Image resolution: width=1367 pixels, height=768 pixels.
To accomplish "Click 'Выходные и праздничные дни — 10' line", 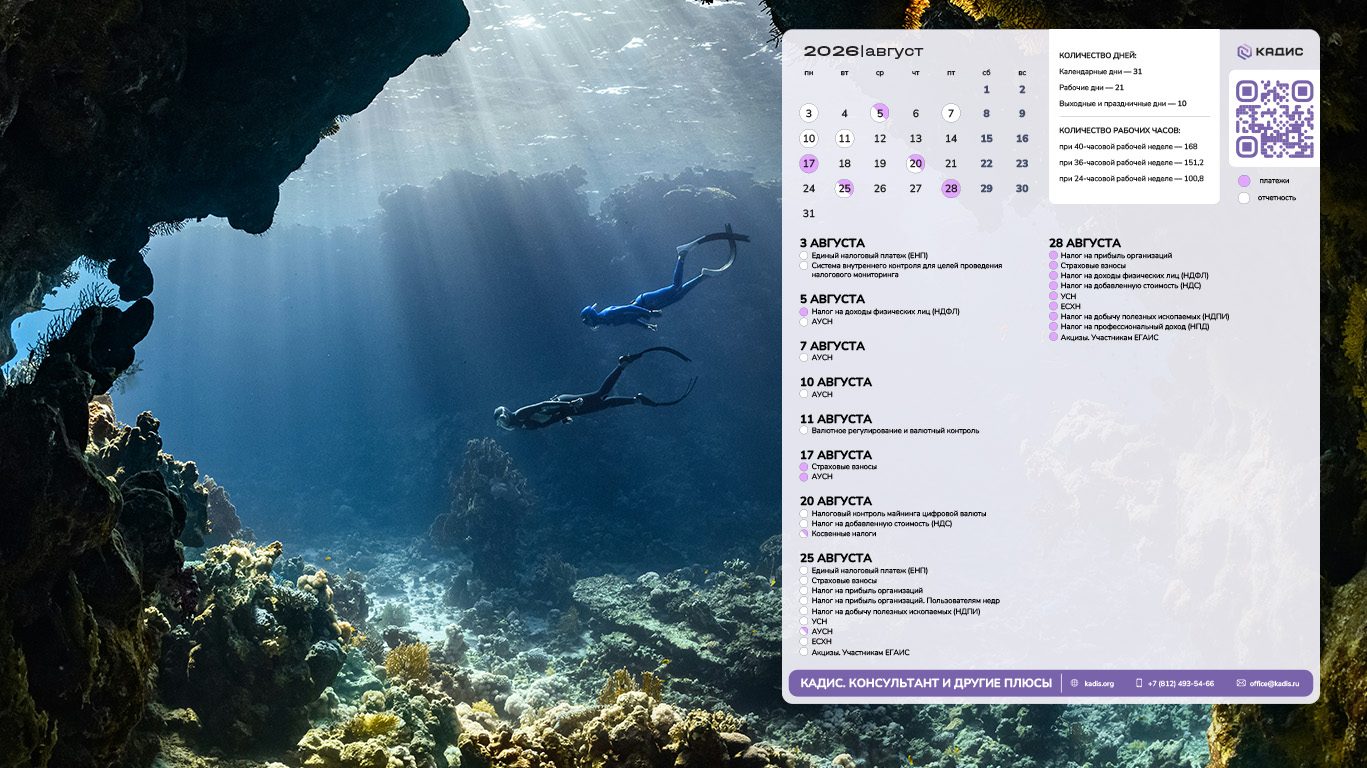I will (1123, 104).
